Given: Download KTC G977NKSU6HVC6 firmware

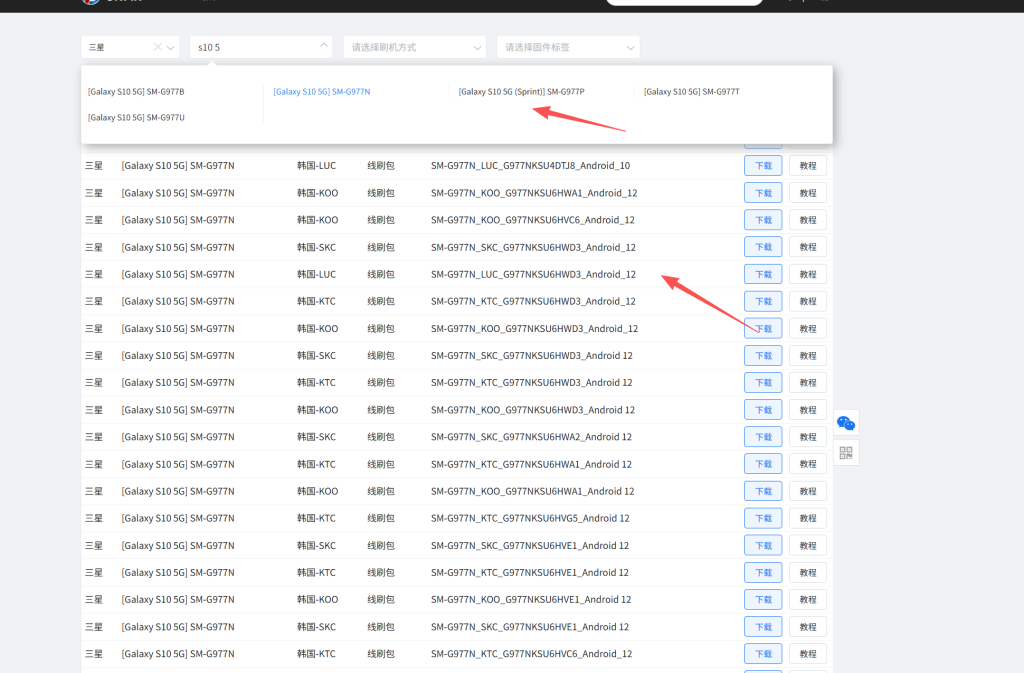Looking at the screenshot, I should 763,653.
